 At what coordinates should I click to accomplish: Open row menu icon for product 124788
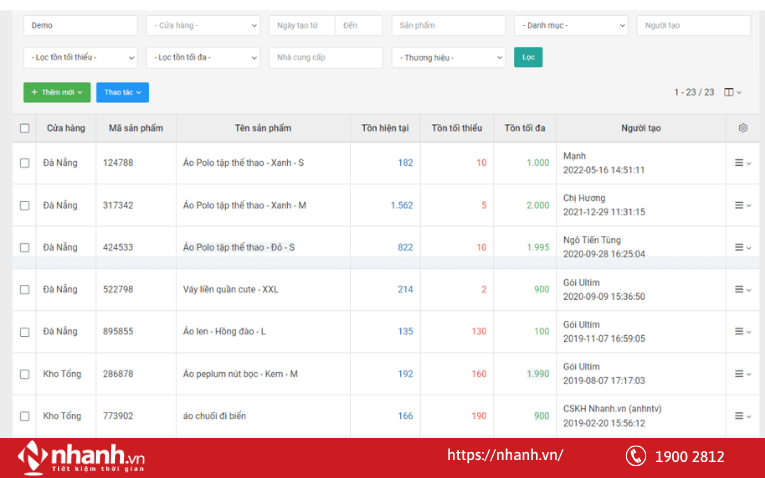pos(742,163)
